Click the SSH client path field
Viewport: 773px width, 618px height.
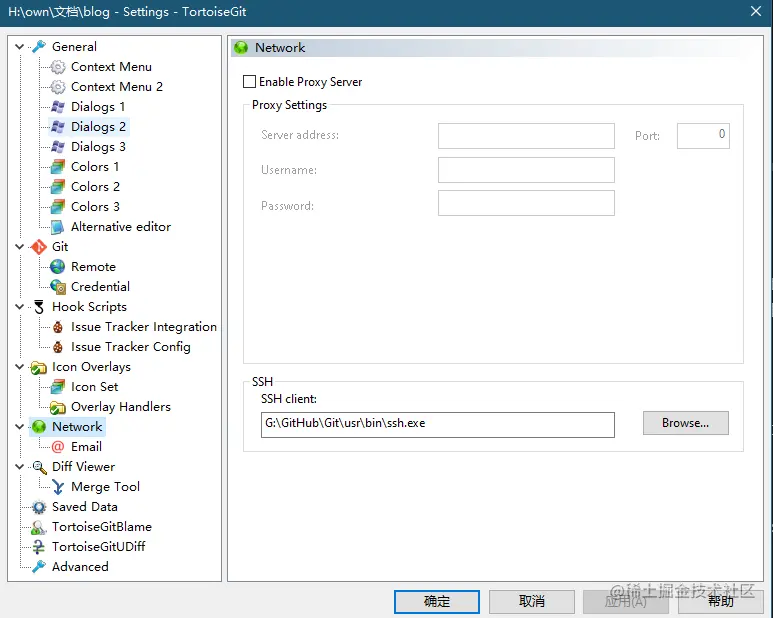click(438, 425)
